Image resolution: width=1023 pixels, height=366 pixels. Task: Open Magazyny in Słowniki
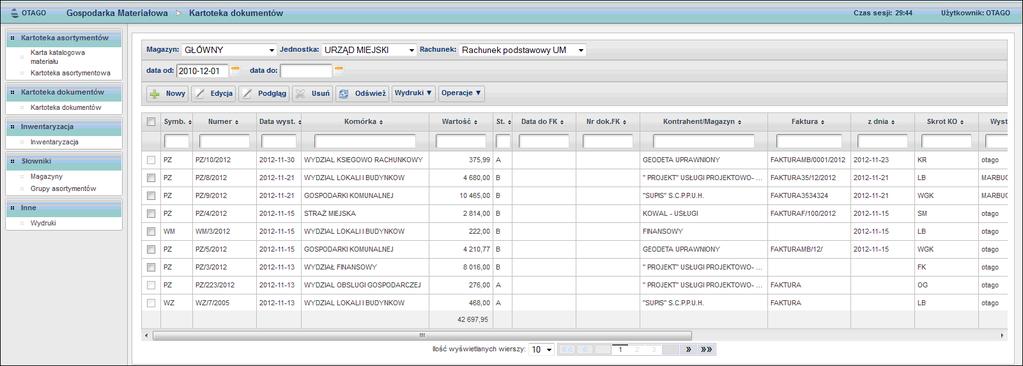(46, 176)
